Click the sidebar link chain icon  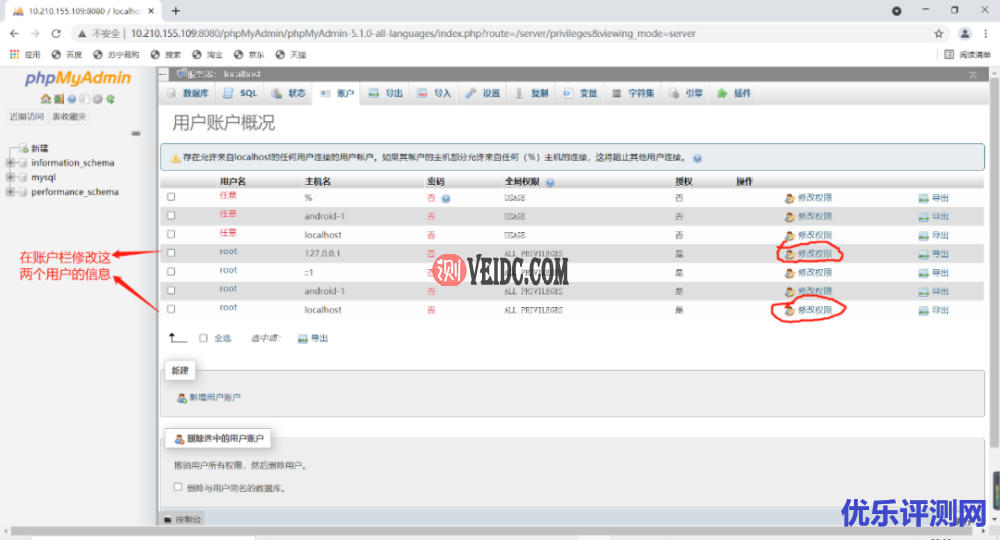click(x=136, y=133)
